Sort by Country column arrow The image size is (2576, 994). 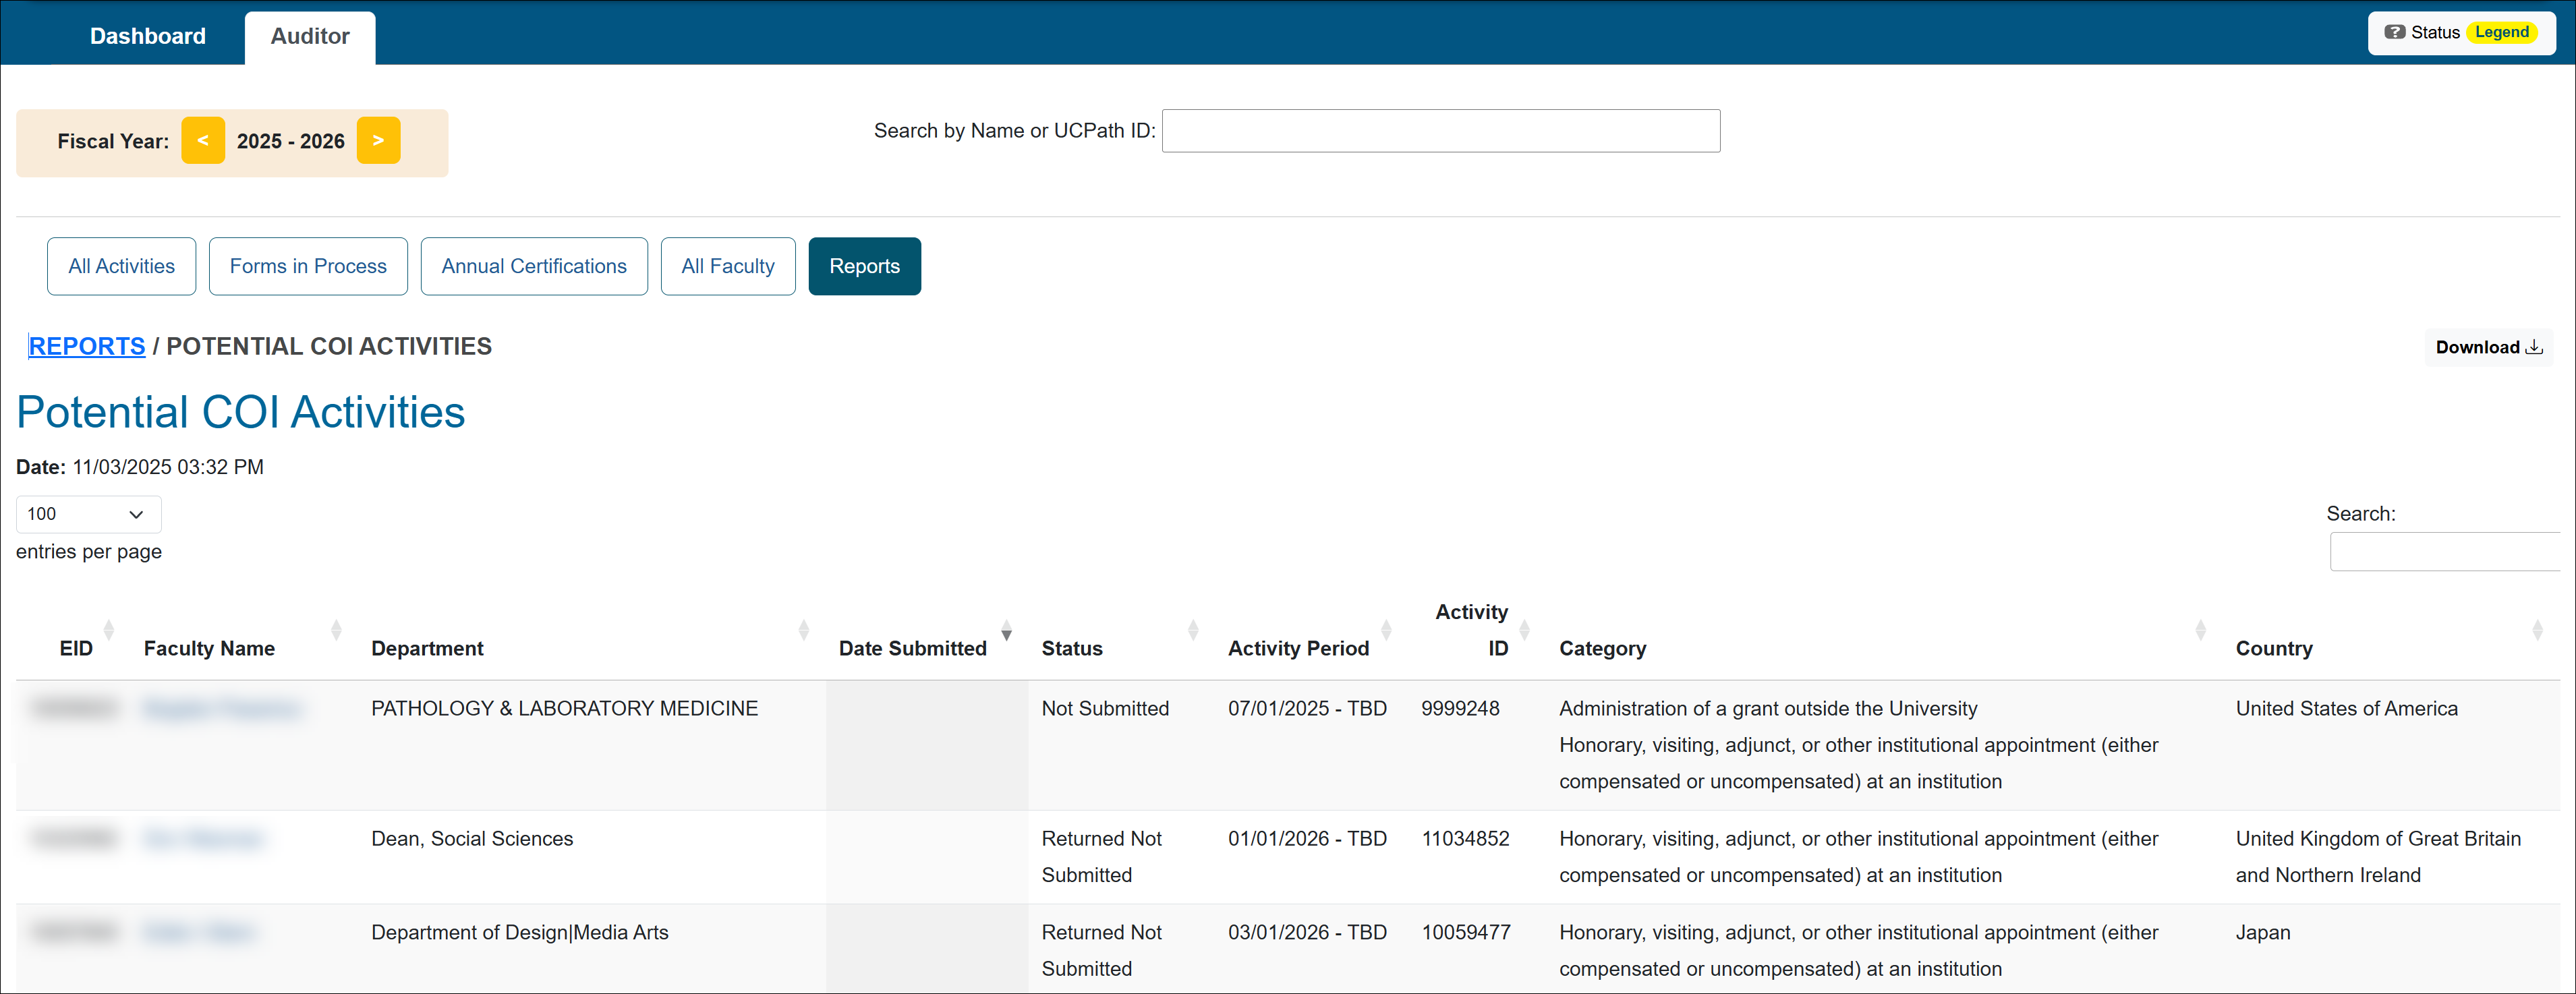pos(2537,630)
